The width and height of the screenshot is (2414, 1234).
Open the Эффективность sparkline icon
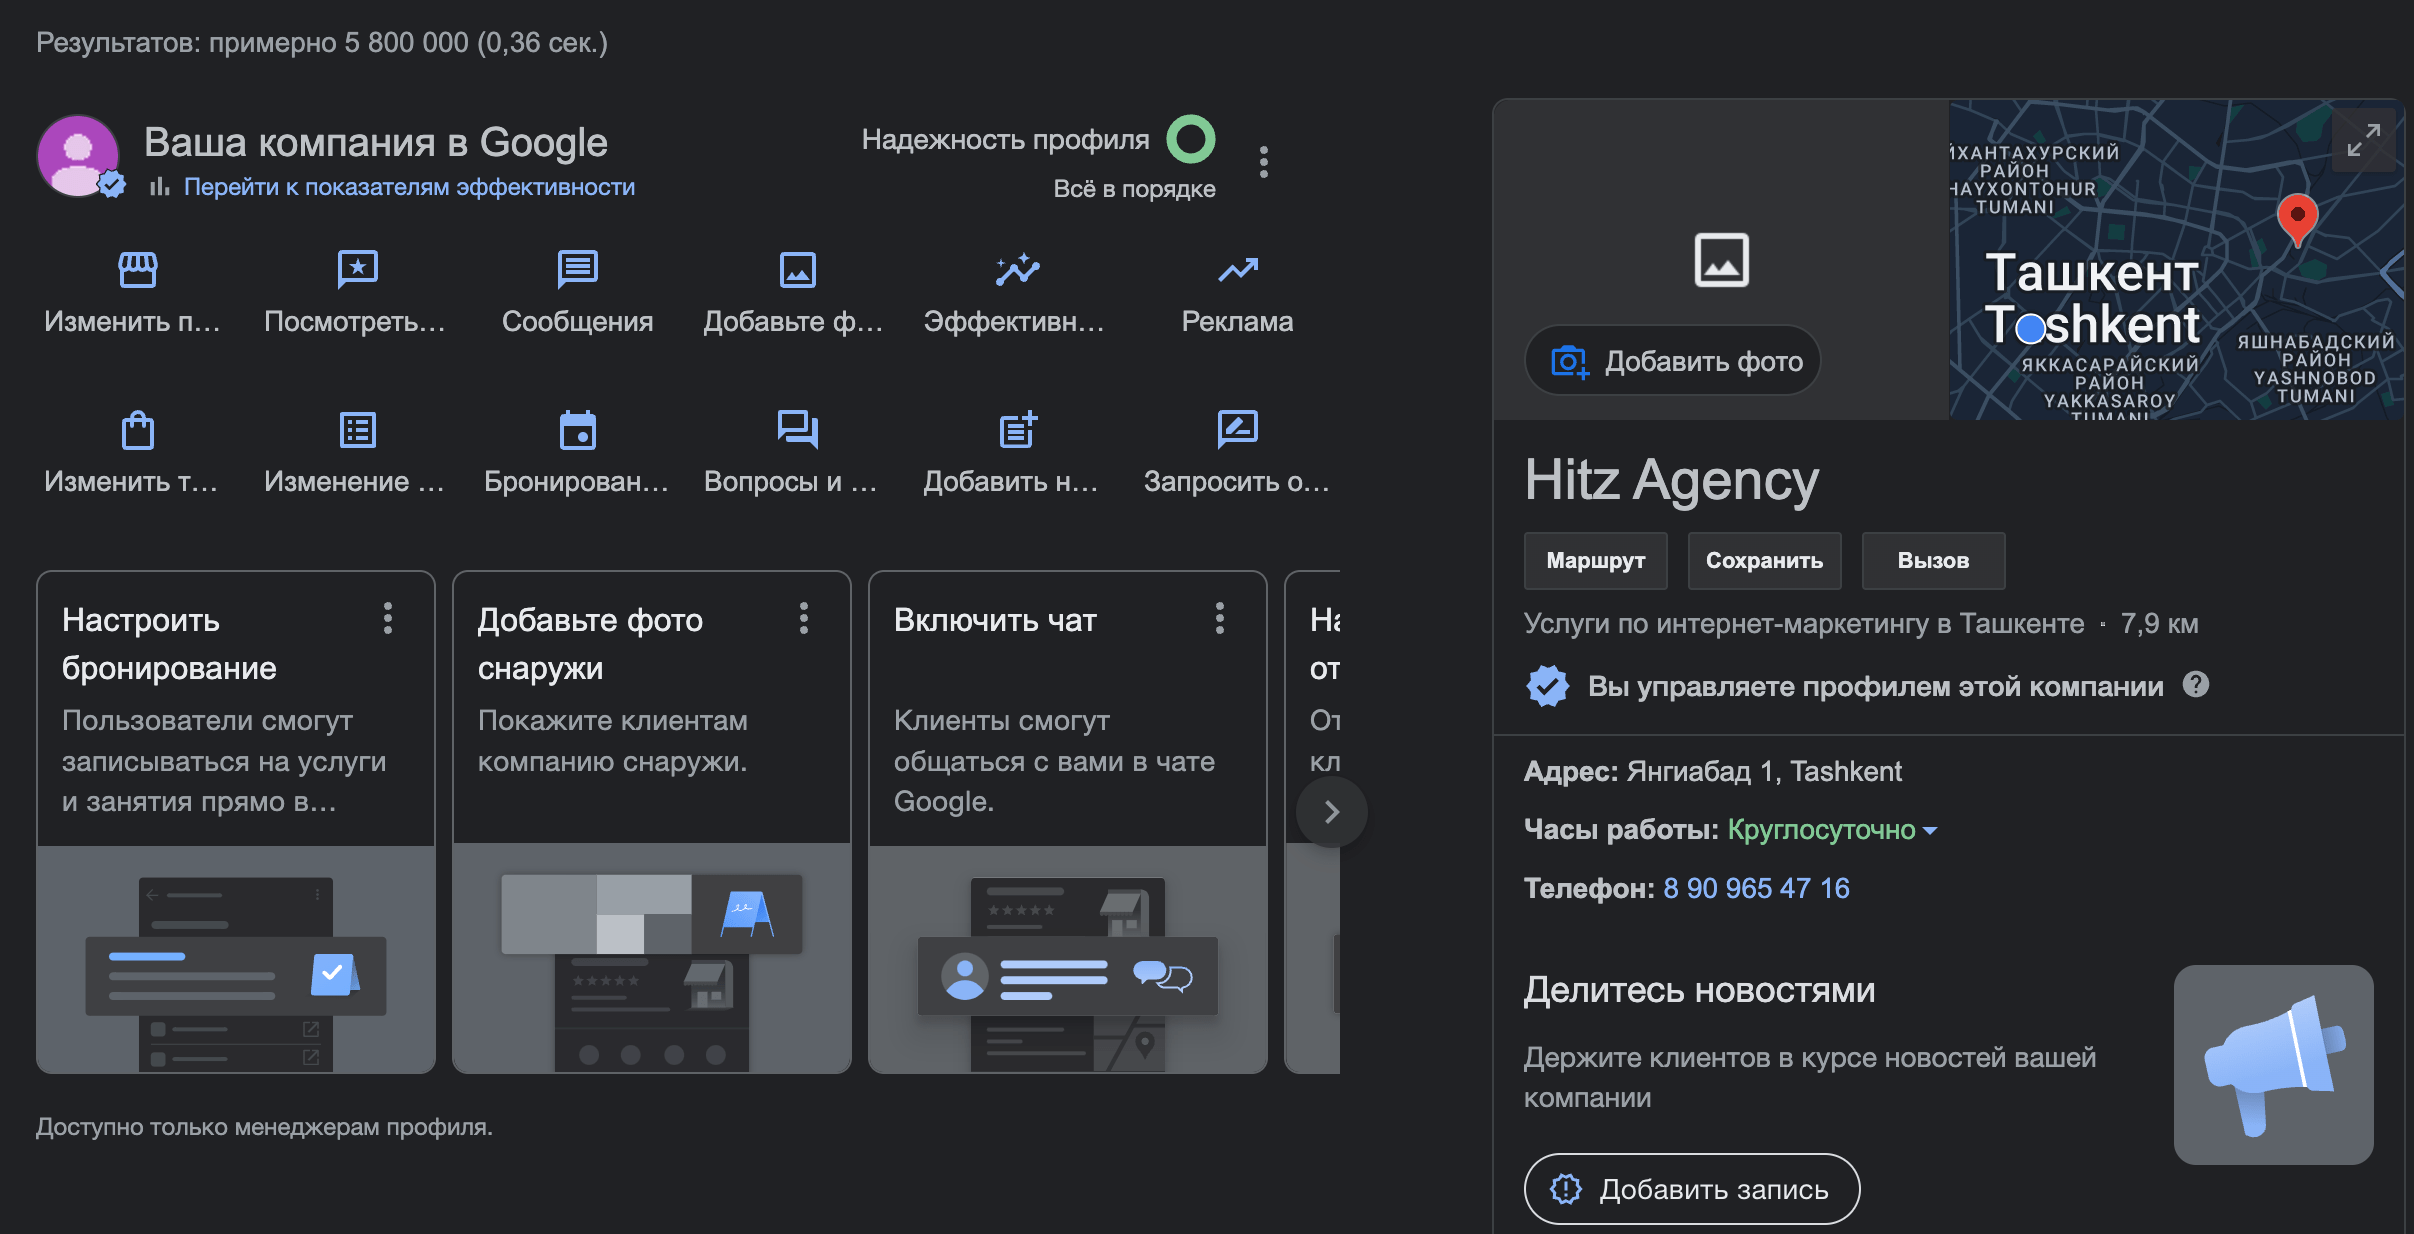tap(1017, 269)
